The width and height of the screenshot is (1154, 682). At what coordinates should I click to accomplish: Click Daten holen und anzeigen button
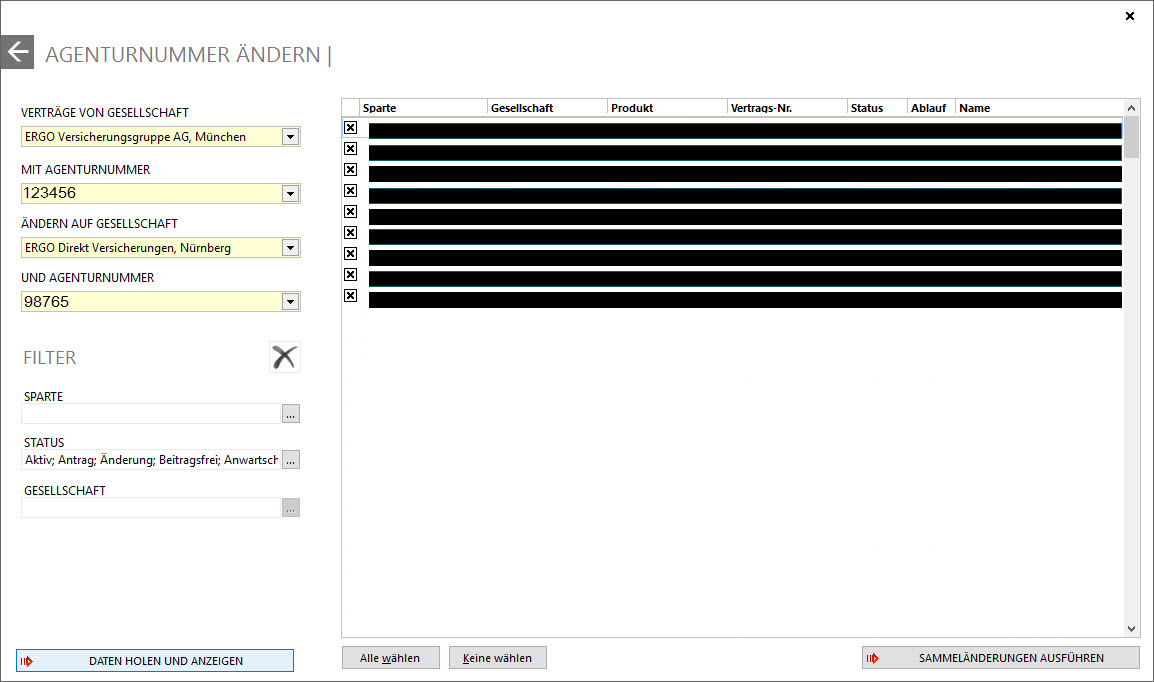click(x=155, y=661)
